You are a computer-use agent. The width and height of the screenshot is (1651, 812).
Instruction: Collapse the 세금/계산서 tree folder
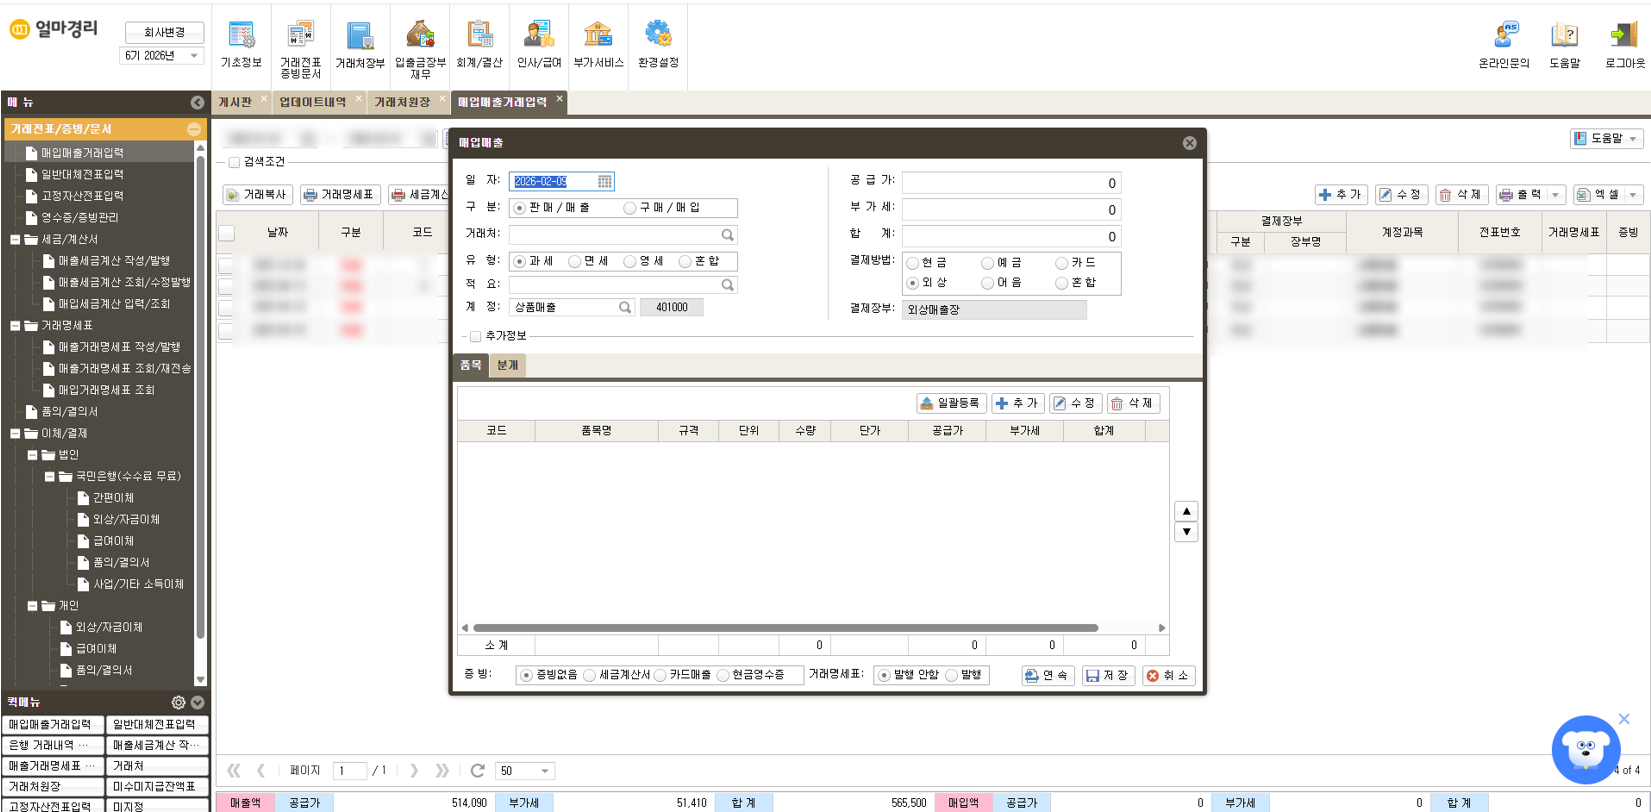[x=16, y=240]
